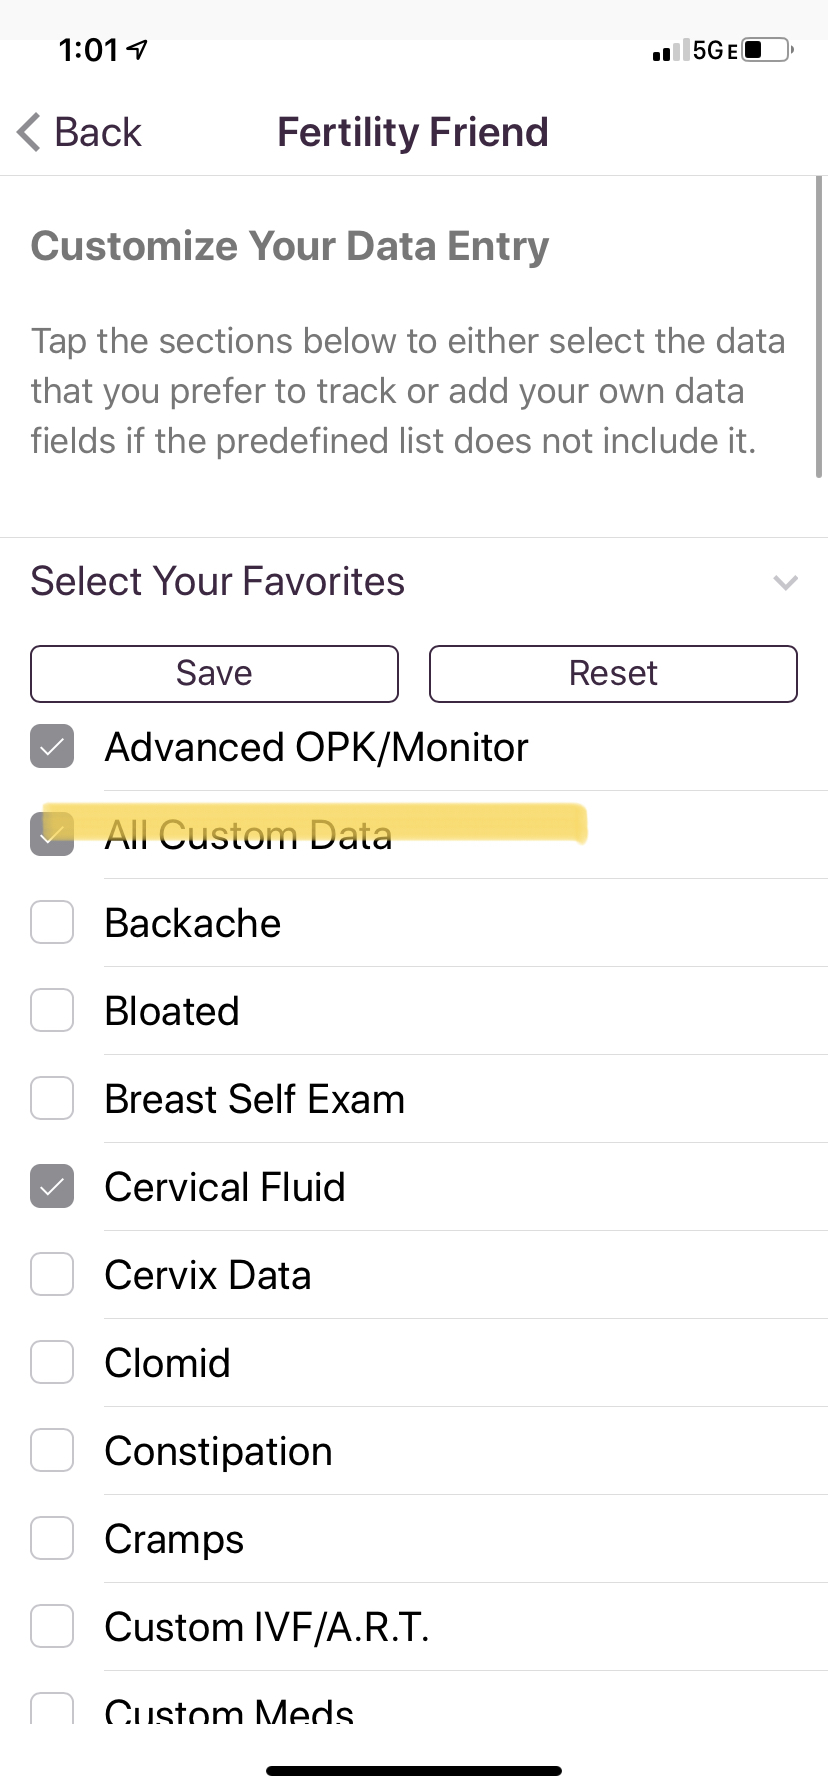
Task: Enable the Backache checkbox
Action: 52,922
